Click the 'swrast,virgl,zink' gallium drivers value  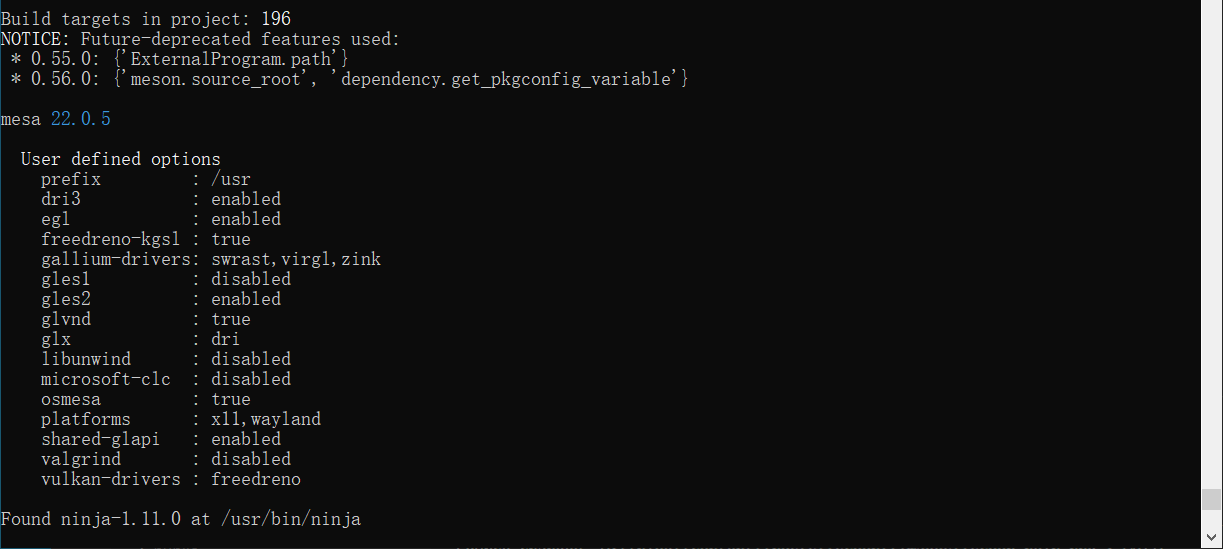click(x=296, y=259)
